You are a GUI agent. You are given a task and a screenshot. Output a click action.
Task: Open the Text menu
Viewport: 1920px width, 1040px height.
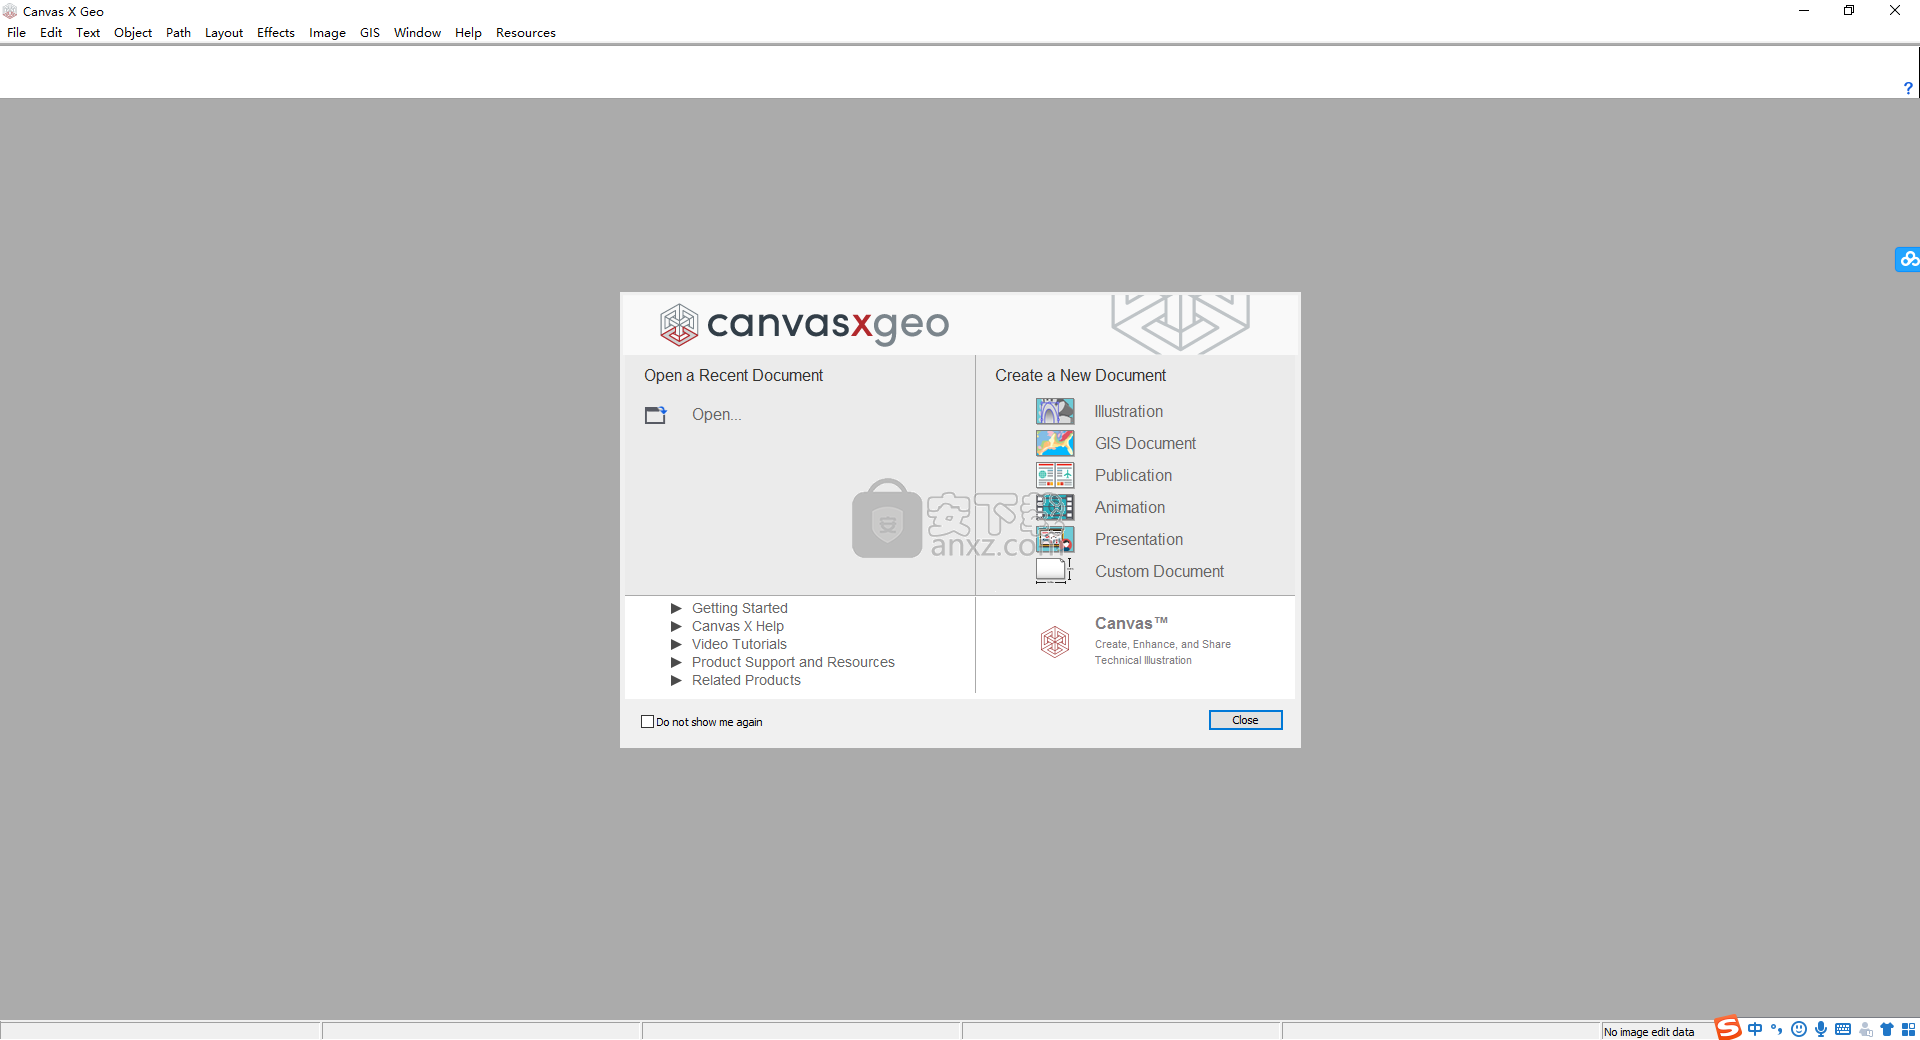[x=88, y=32]
